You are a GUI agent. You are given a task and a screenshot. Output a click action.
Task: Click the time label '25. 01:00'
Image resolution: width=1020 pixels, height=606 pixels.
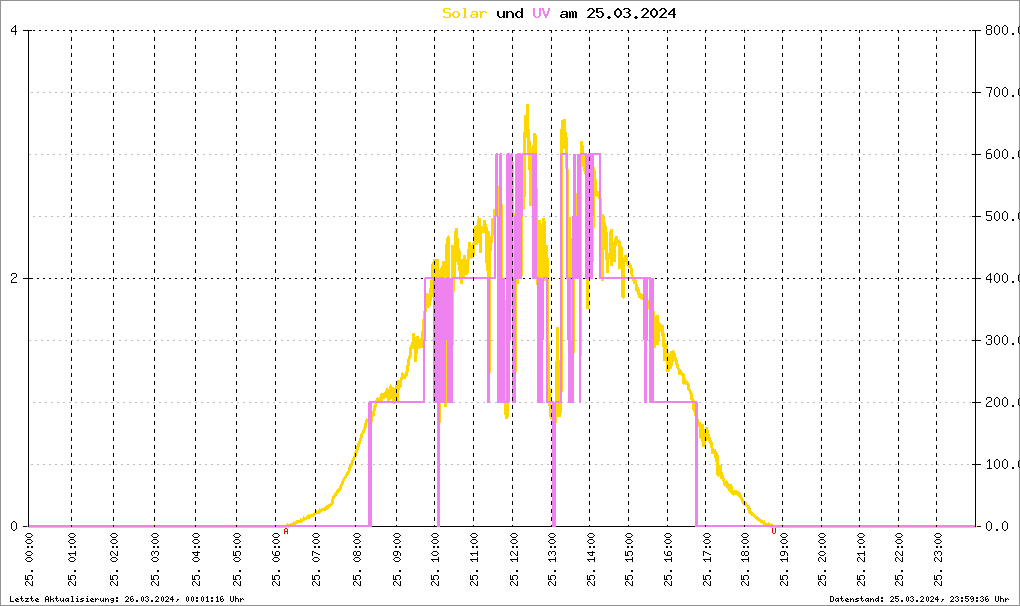click(x=72, y=559)
